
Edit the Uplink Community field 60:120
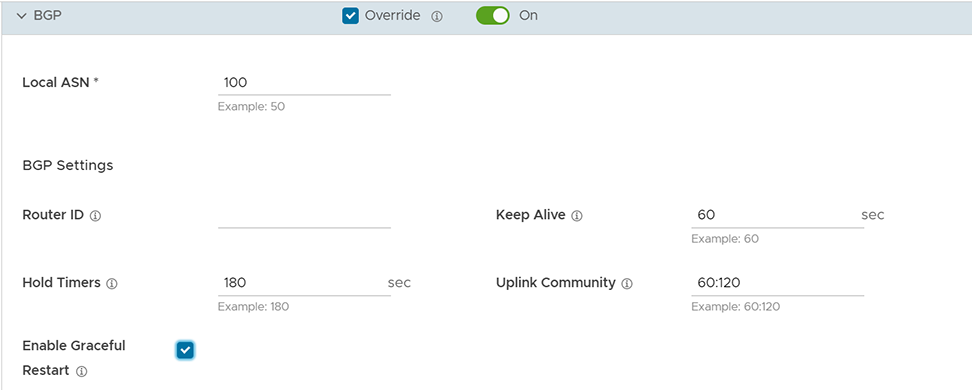(777, 283)
